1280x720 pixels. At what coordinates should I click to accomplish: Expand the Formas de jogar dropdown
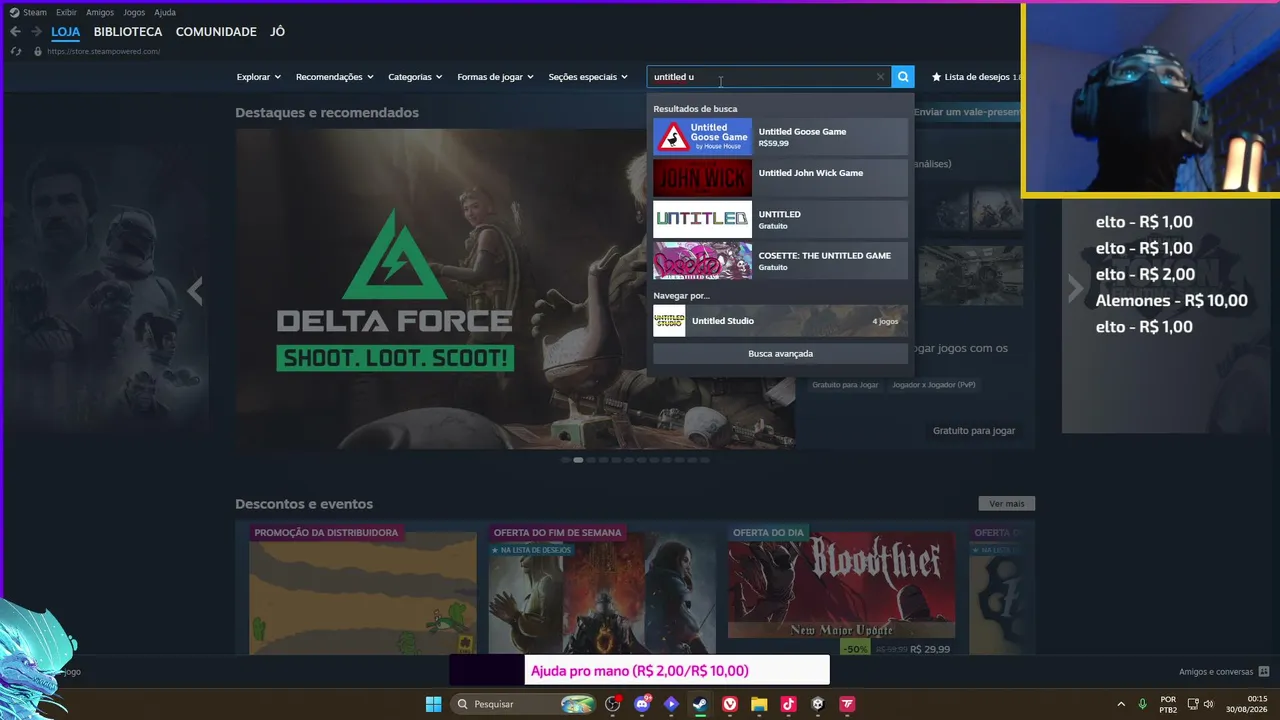click(x=495, y=77)
